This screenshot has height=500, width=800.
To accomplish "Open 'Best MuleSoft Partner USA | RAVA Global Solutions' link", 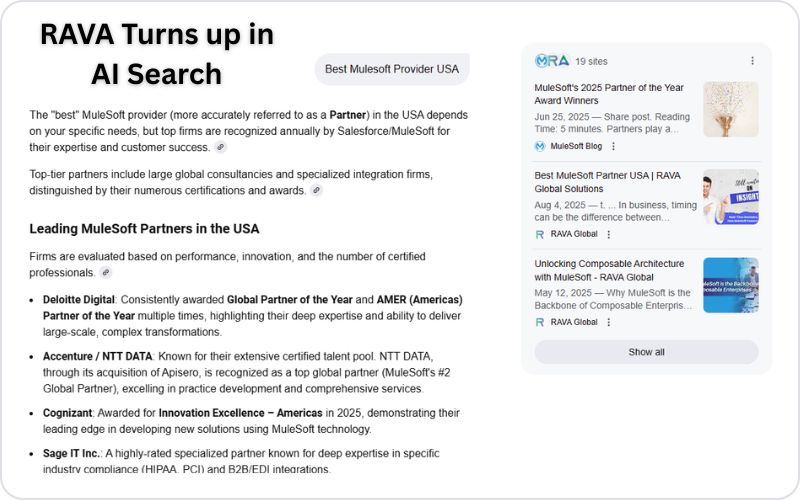I will point(607,182).
